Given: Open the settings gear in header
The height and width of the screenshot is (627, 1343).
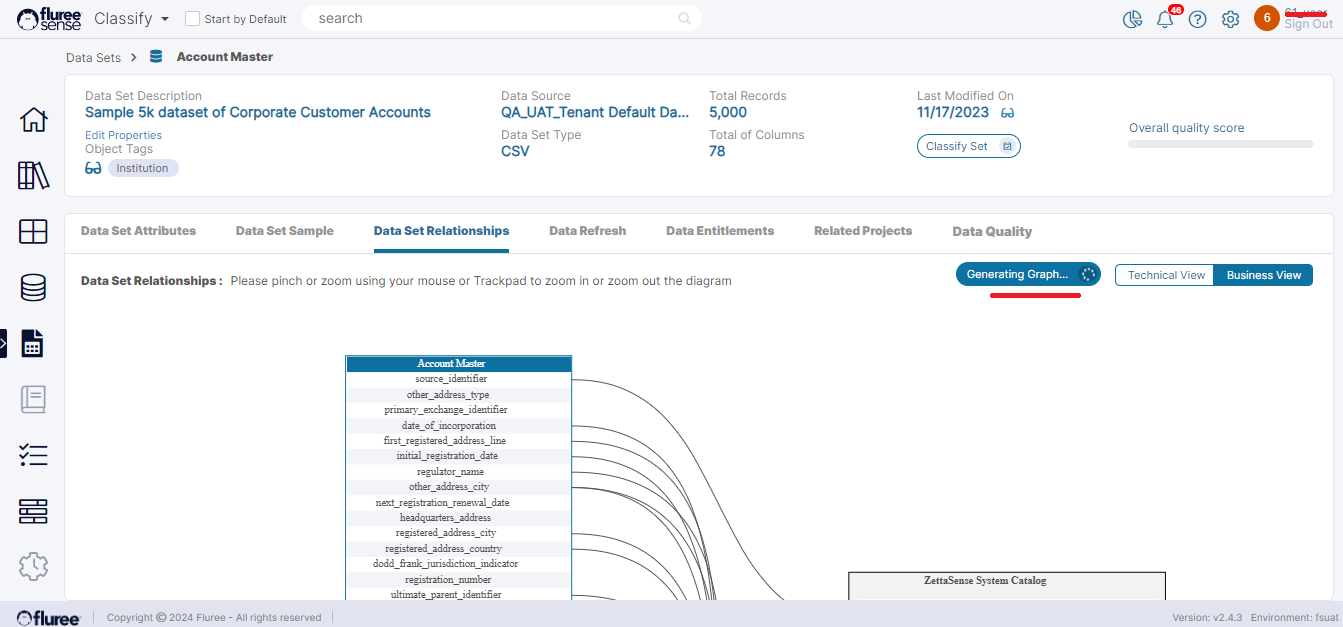Looking at the screenshot, I should (1230, 19).
